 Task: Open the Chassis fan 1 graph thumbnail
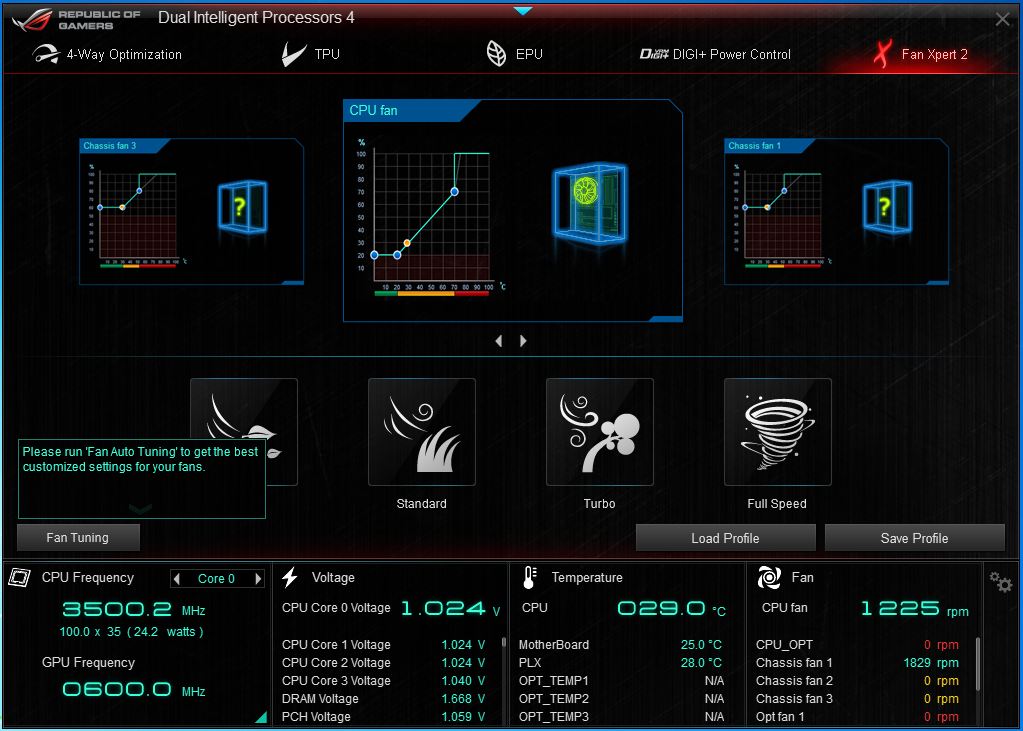[x=783, y=214]
